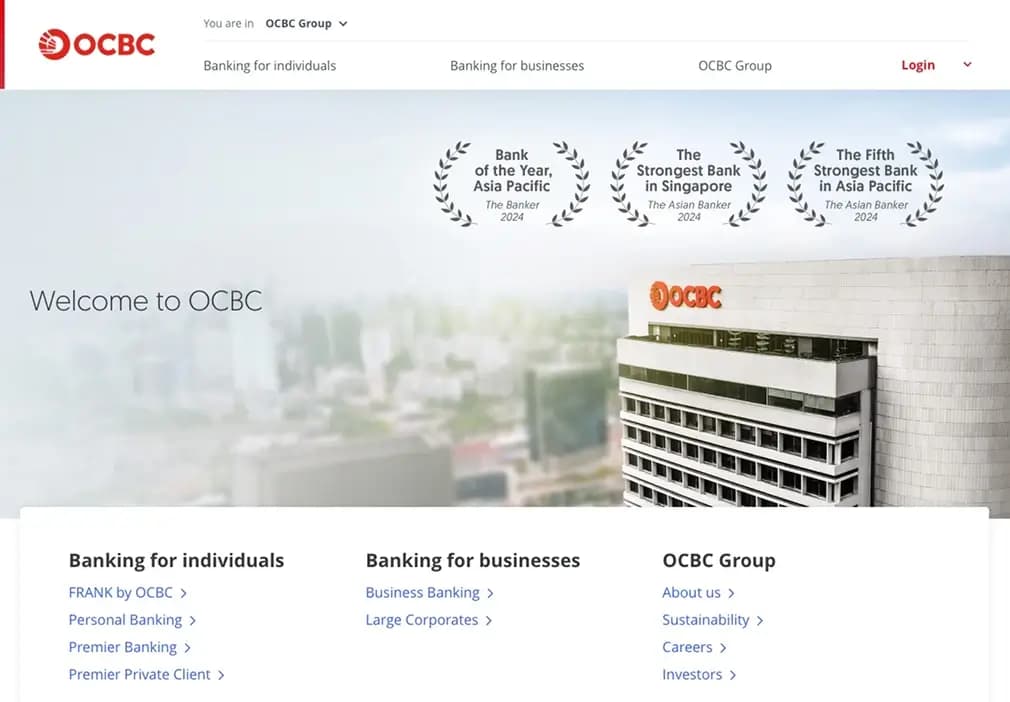
Task: Go to the Premier Banking link
Action: point(122,647)
